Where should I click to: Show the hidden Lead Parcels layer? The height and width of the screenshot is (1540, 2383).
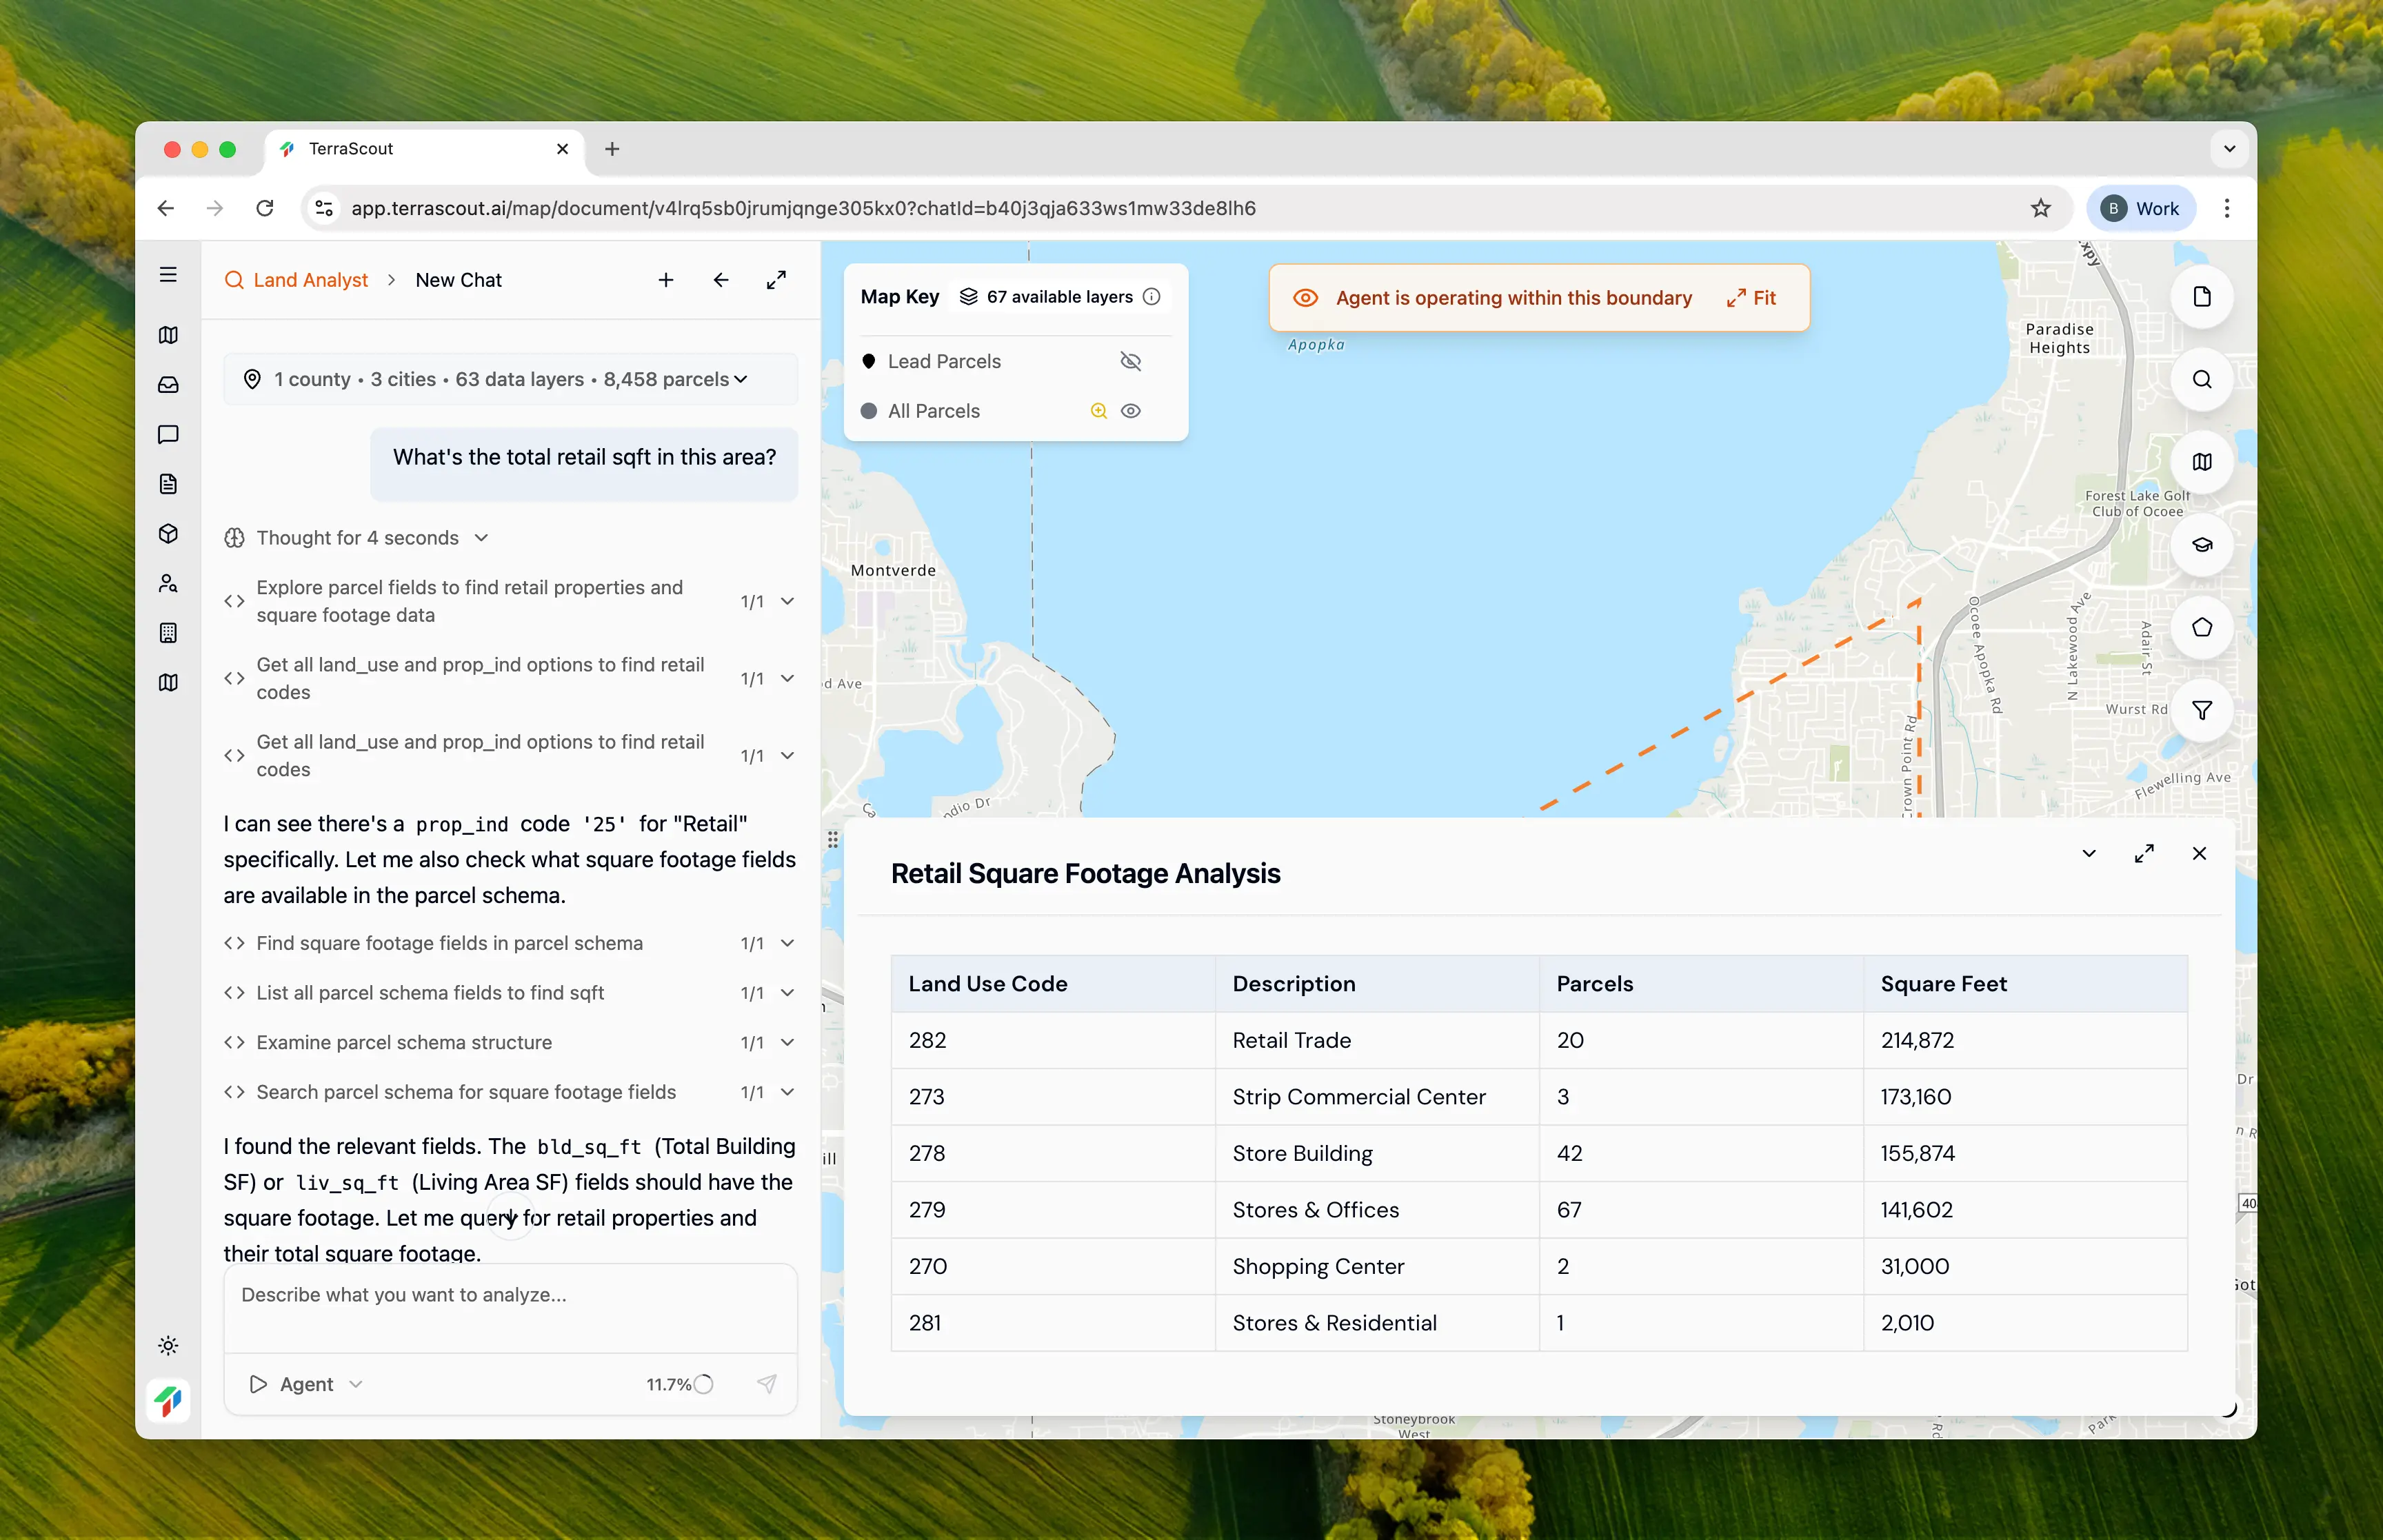(1131, 361)
